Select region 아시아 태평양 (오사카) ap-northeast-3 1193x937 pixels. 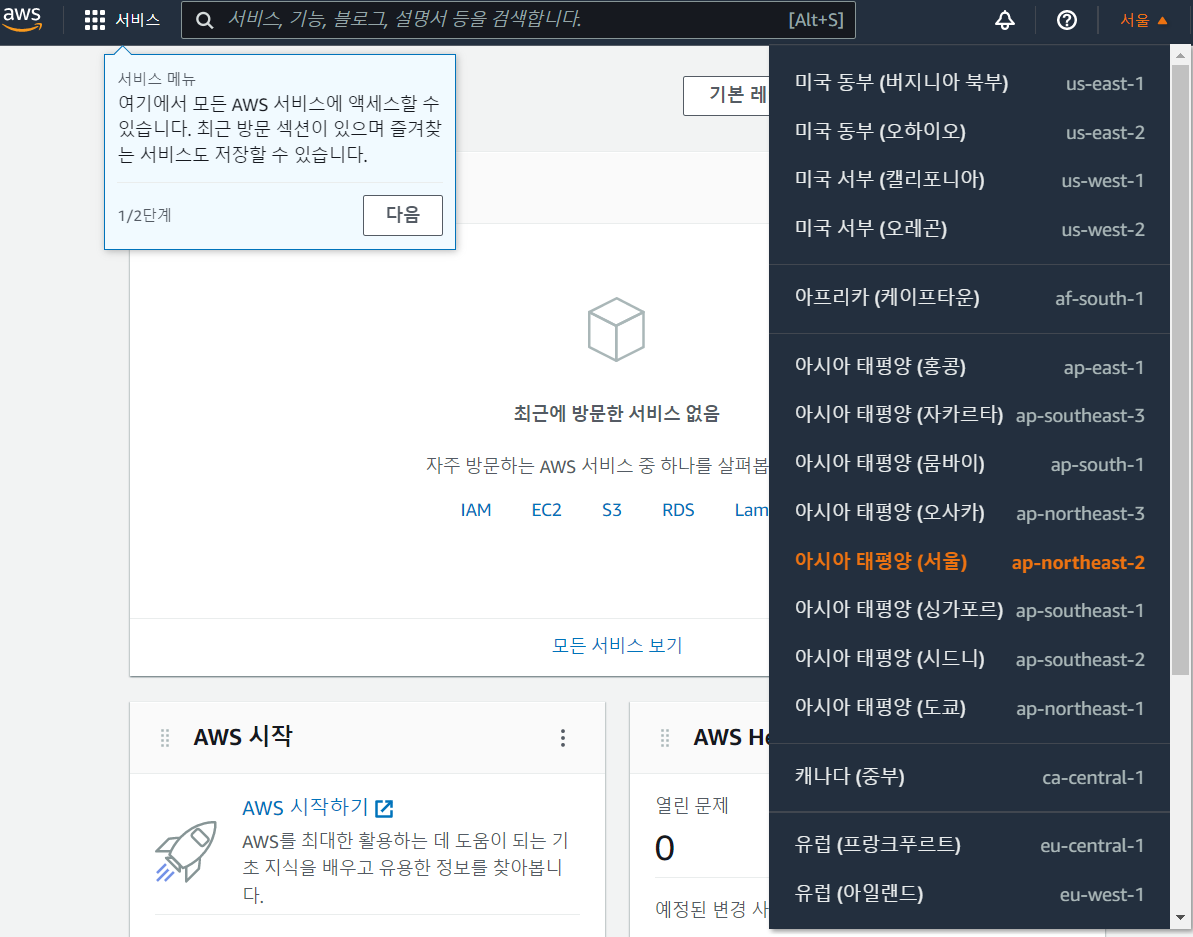[969, 513]
